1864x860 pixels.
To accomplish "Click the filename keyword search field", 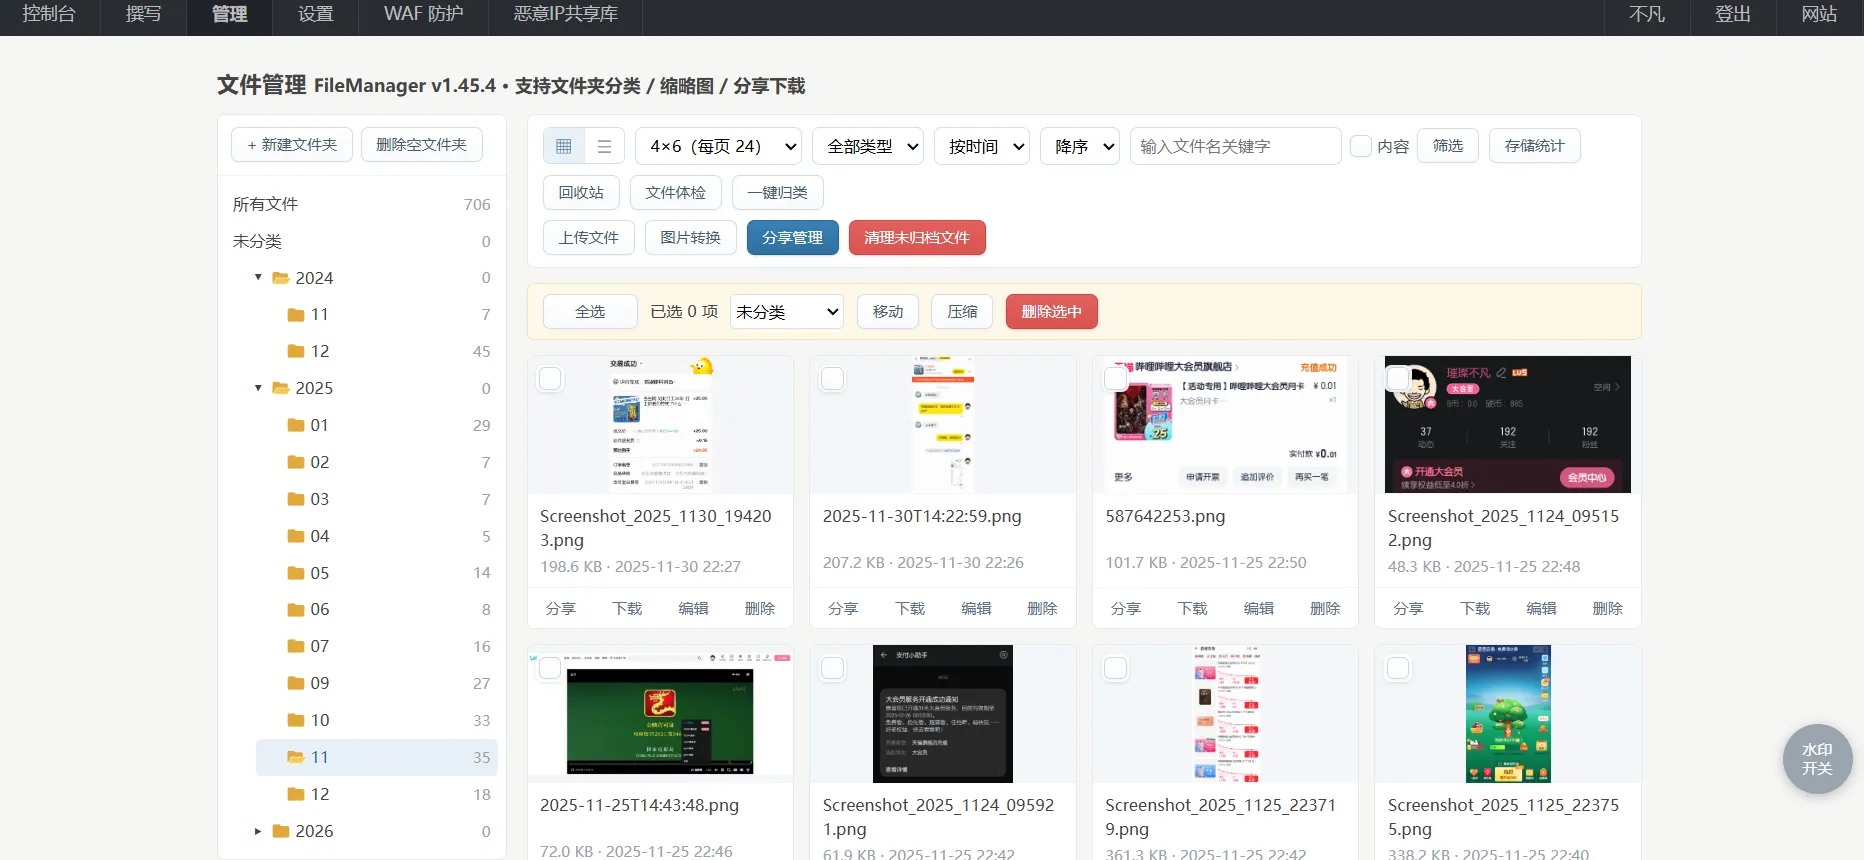I will pyautogui.click(x=1236, y=146).
